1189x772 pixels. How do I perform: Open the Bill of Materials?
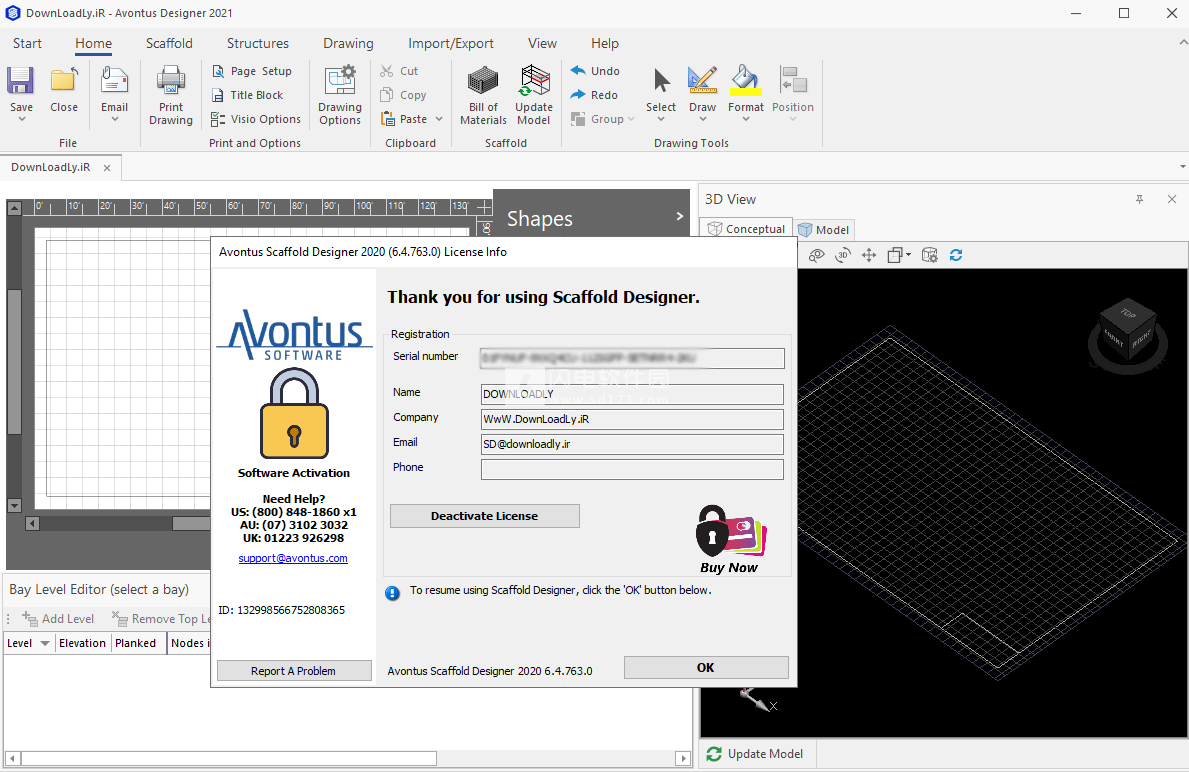pyautogui.click(x=483, y=95)
